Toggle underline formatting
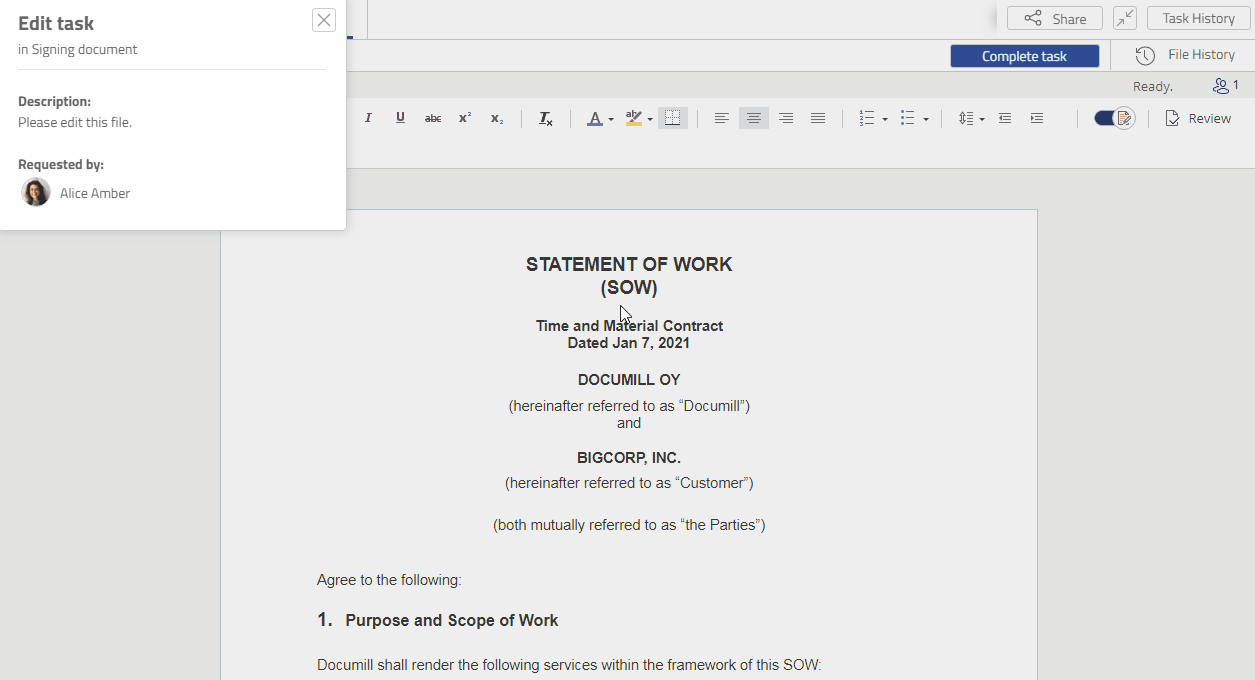This screenshot has width=1255, height=680. (400, 118)
